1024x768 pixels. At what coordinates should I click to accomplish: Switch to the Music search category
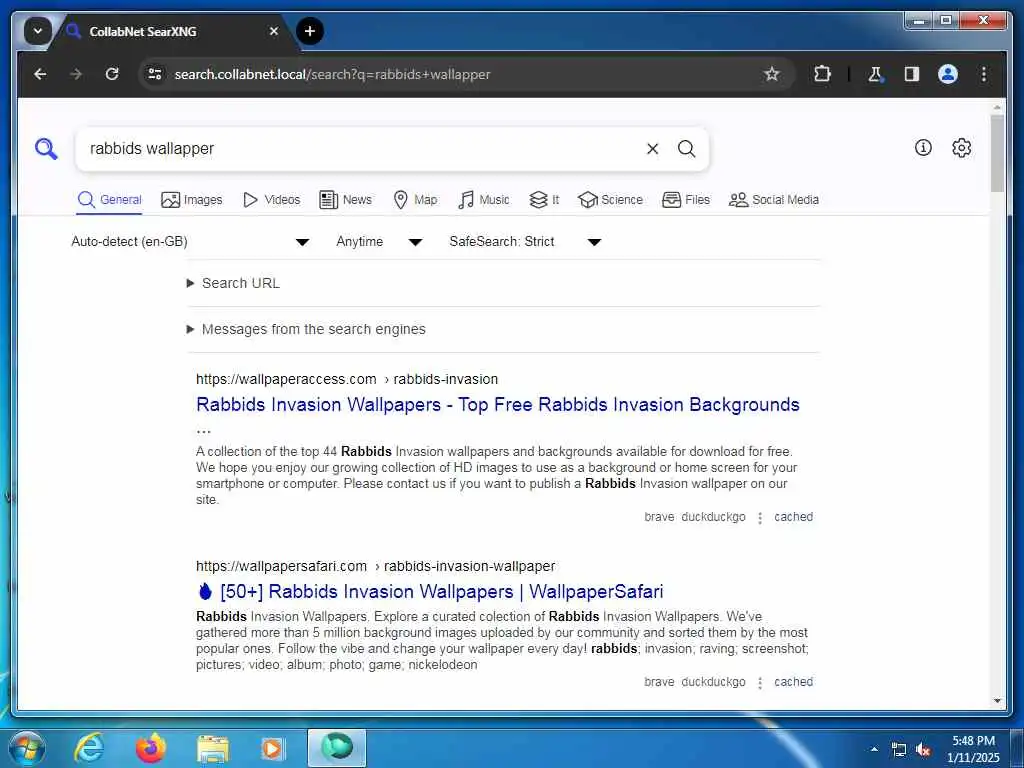(483, 200)
